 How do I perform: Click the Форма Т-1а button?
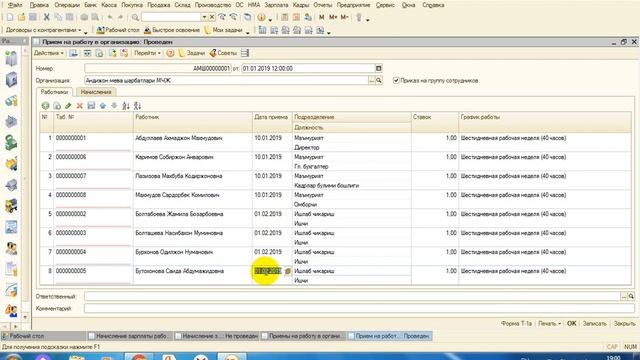click(516, 323)
